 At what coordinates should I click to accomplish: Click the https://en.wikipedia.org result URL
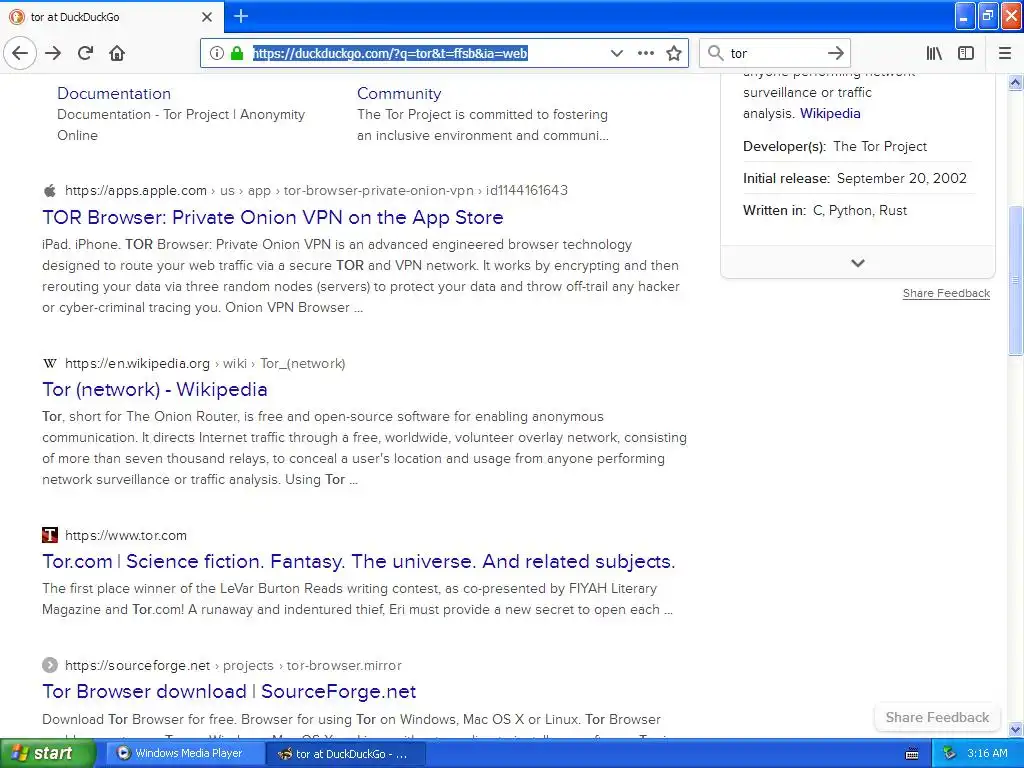(x=137, y=363)
